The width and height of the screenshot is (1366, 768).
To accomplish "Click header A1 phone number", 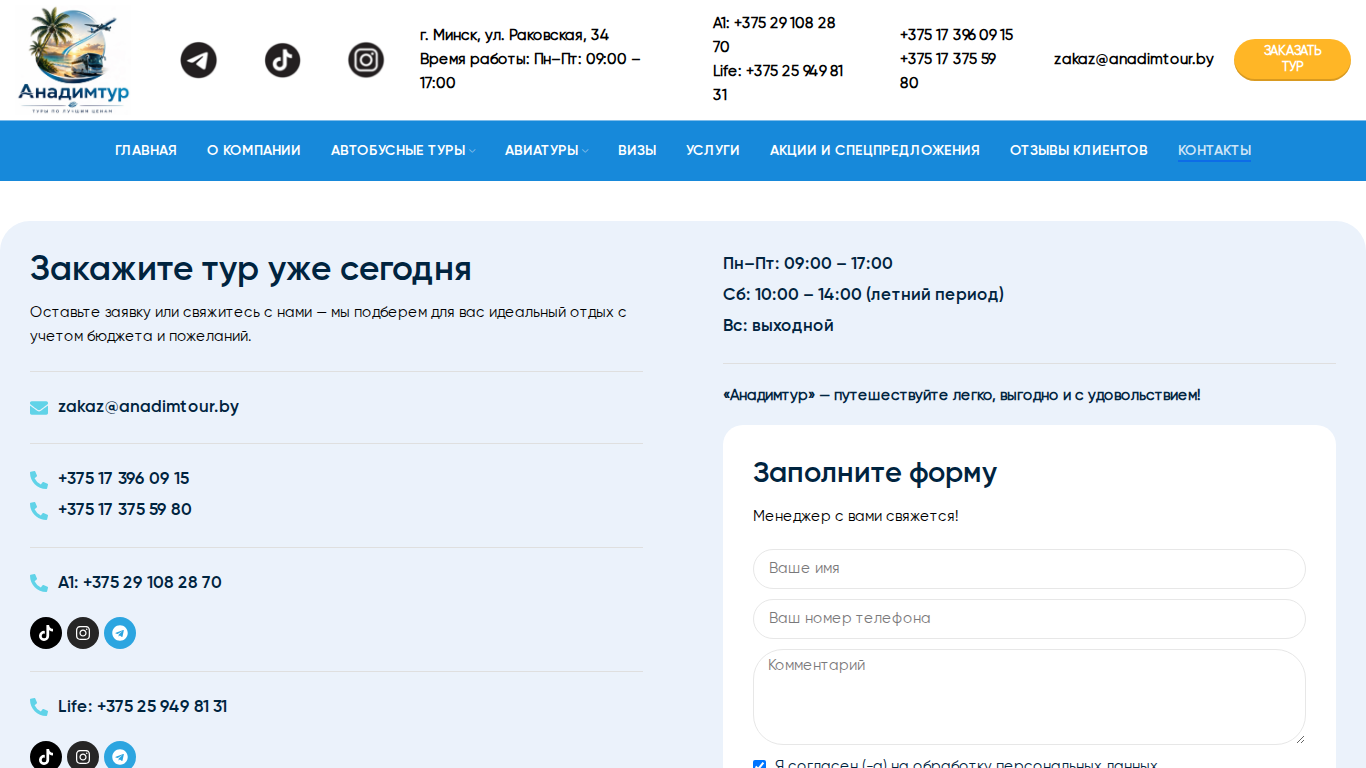I will click(x=774, y=35).
